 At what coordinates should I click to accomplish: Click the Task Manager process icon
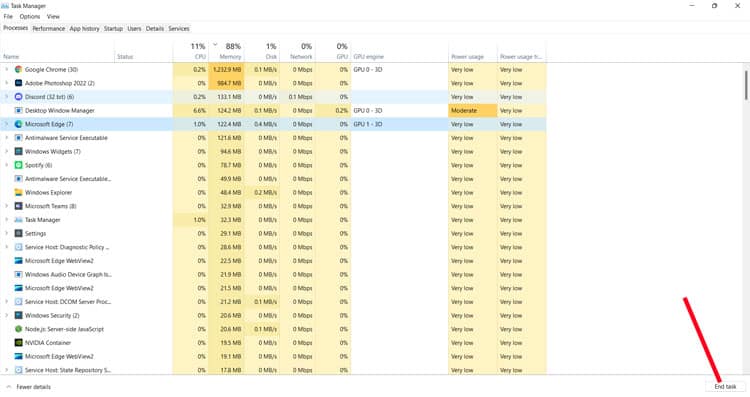point(18,220)
